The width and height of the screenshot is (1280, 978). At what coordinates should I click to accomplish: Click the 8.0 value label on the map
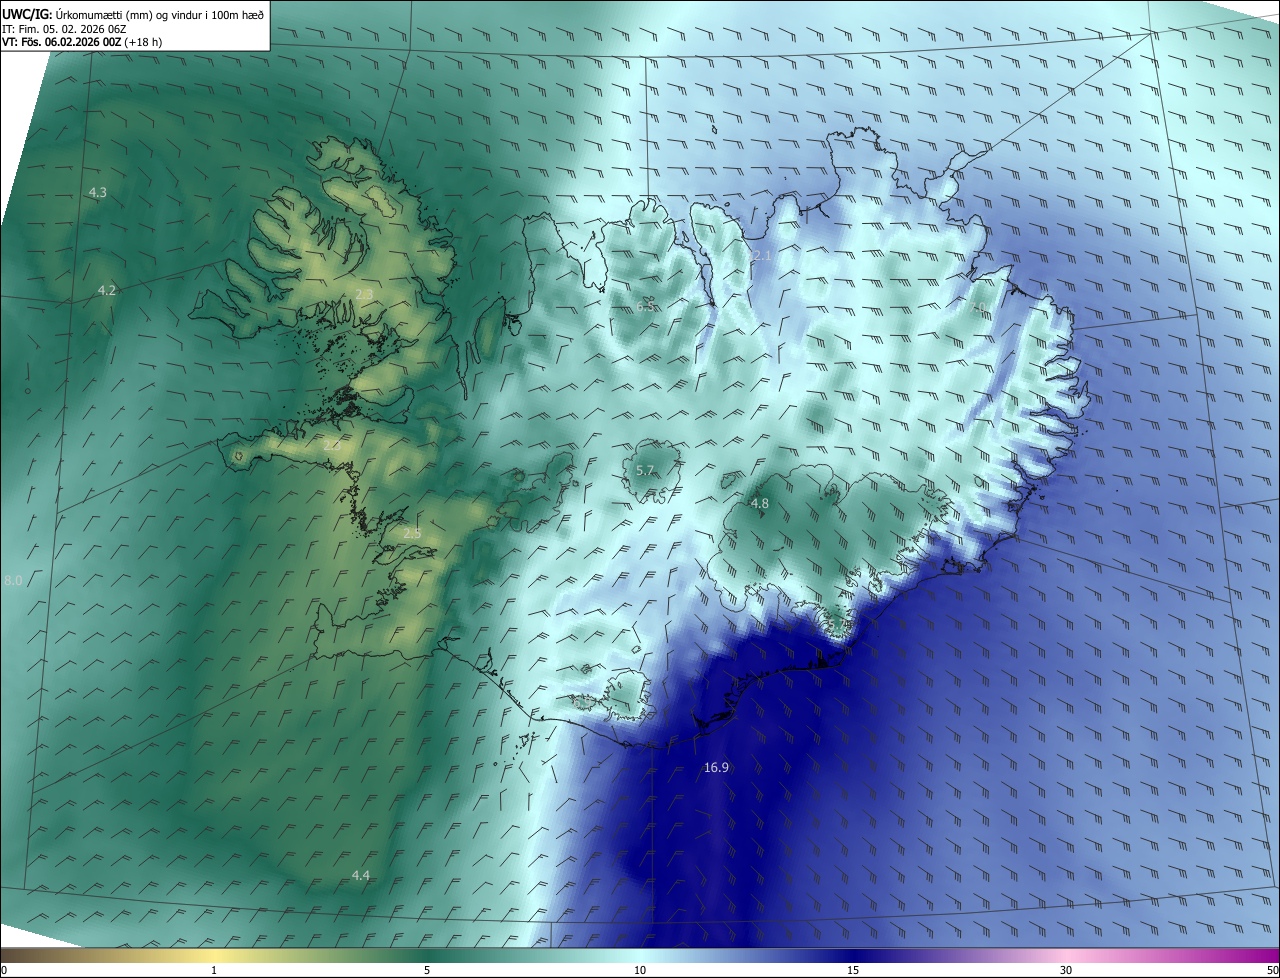point(13,581)
